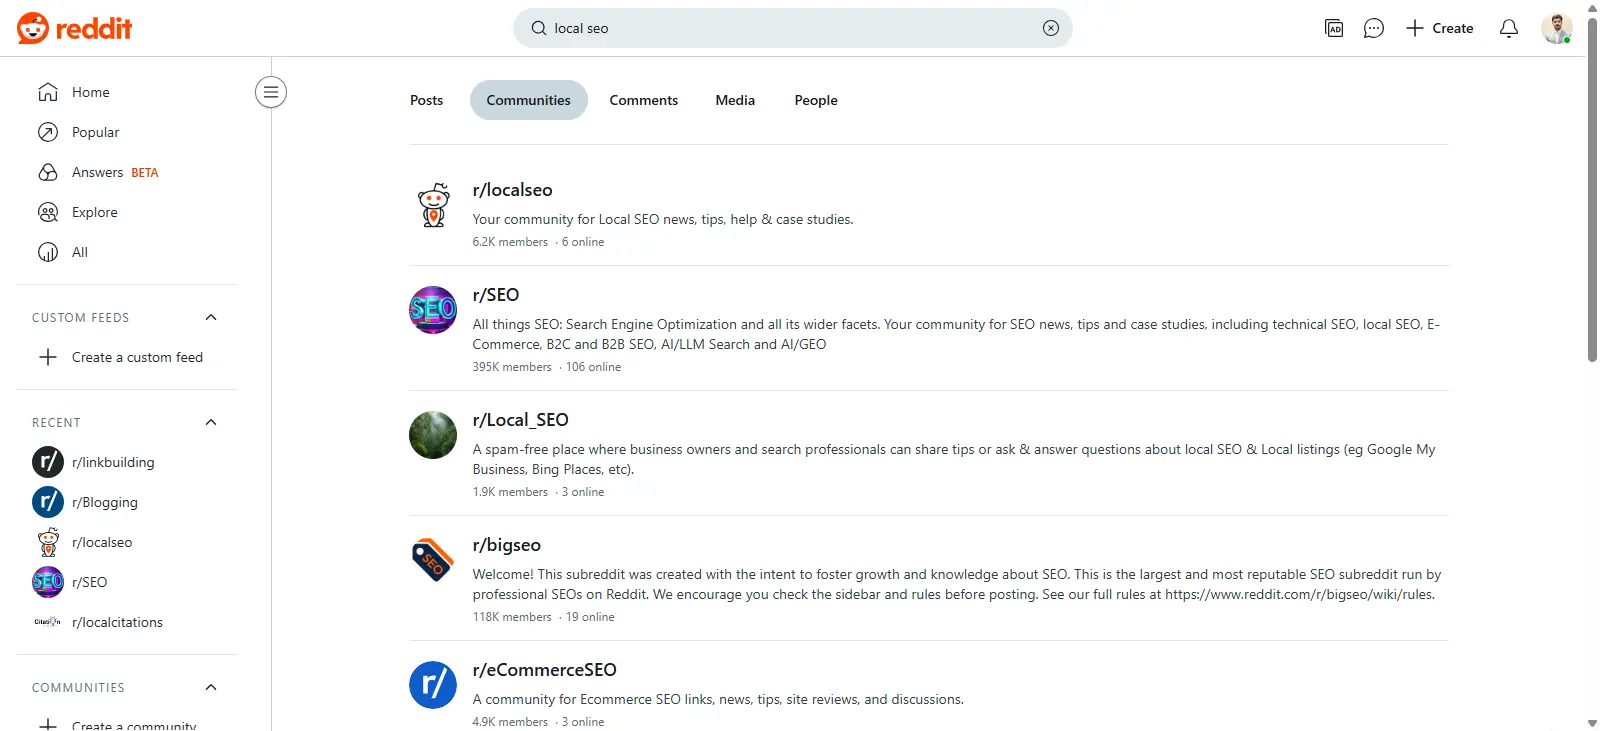Open r/SEO icon in Recent list
Screen dimensions: 1600x731
(48, 582)
